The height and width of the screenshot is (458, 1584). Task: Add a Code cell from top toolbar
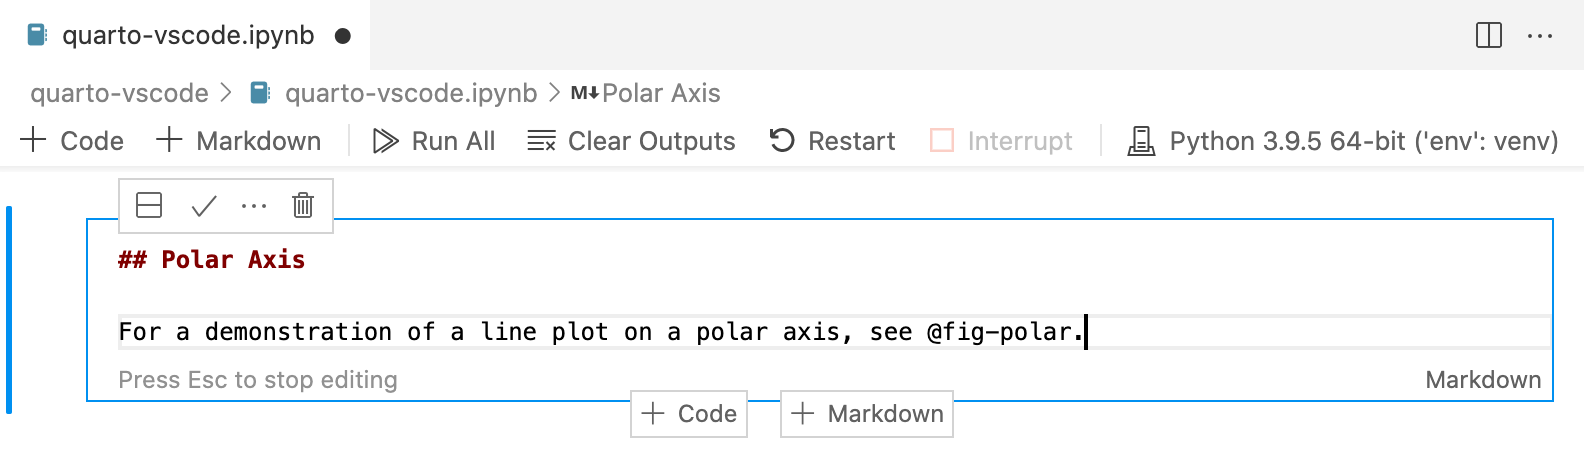pyautogui.click(x=72, y=141)
